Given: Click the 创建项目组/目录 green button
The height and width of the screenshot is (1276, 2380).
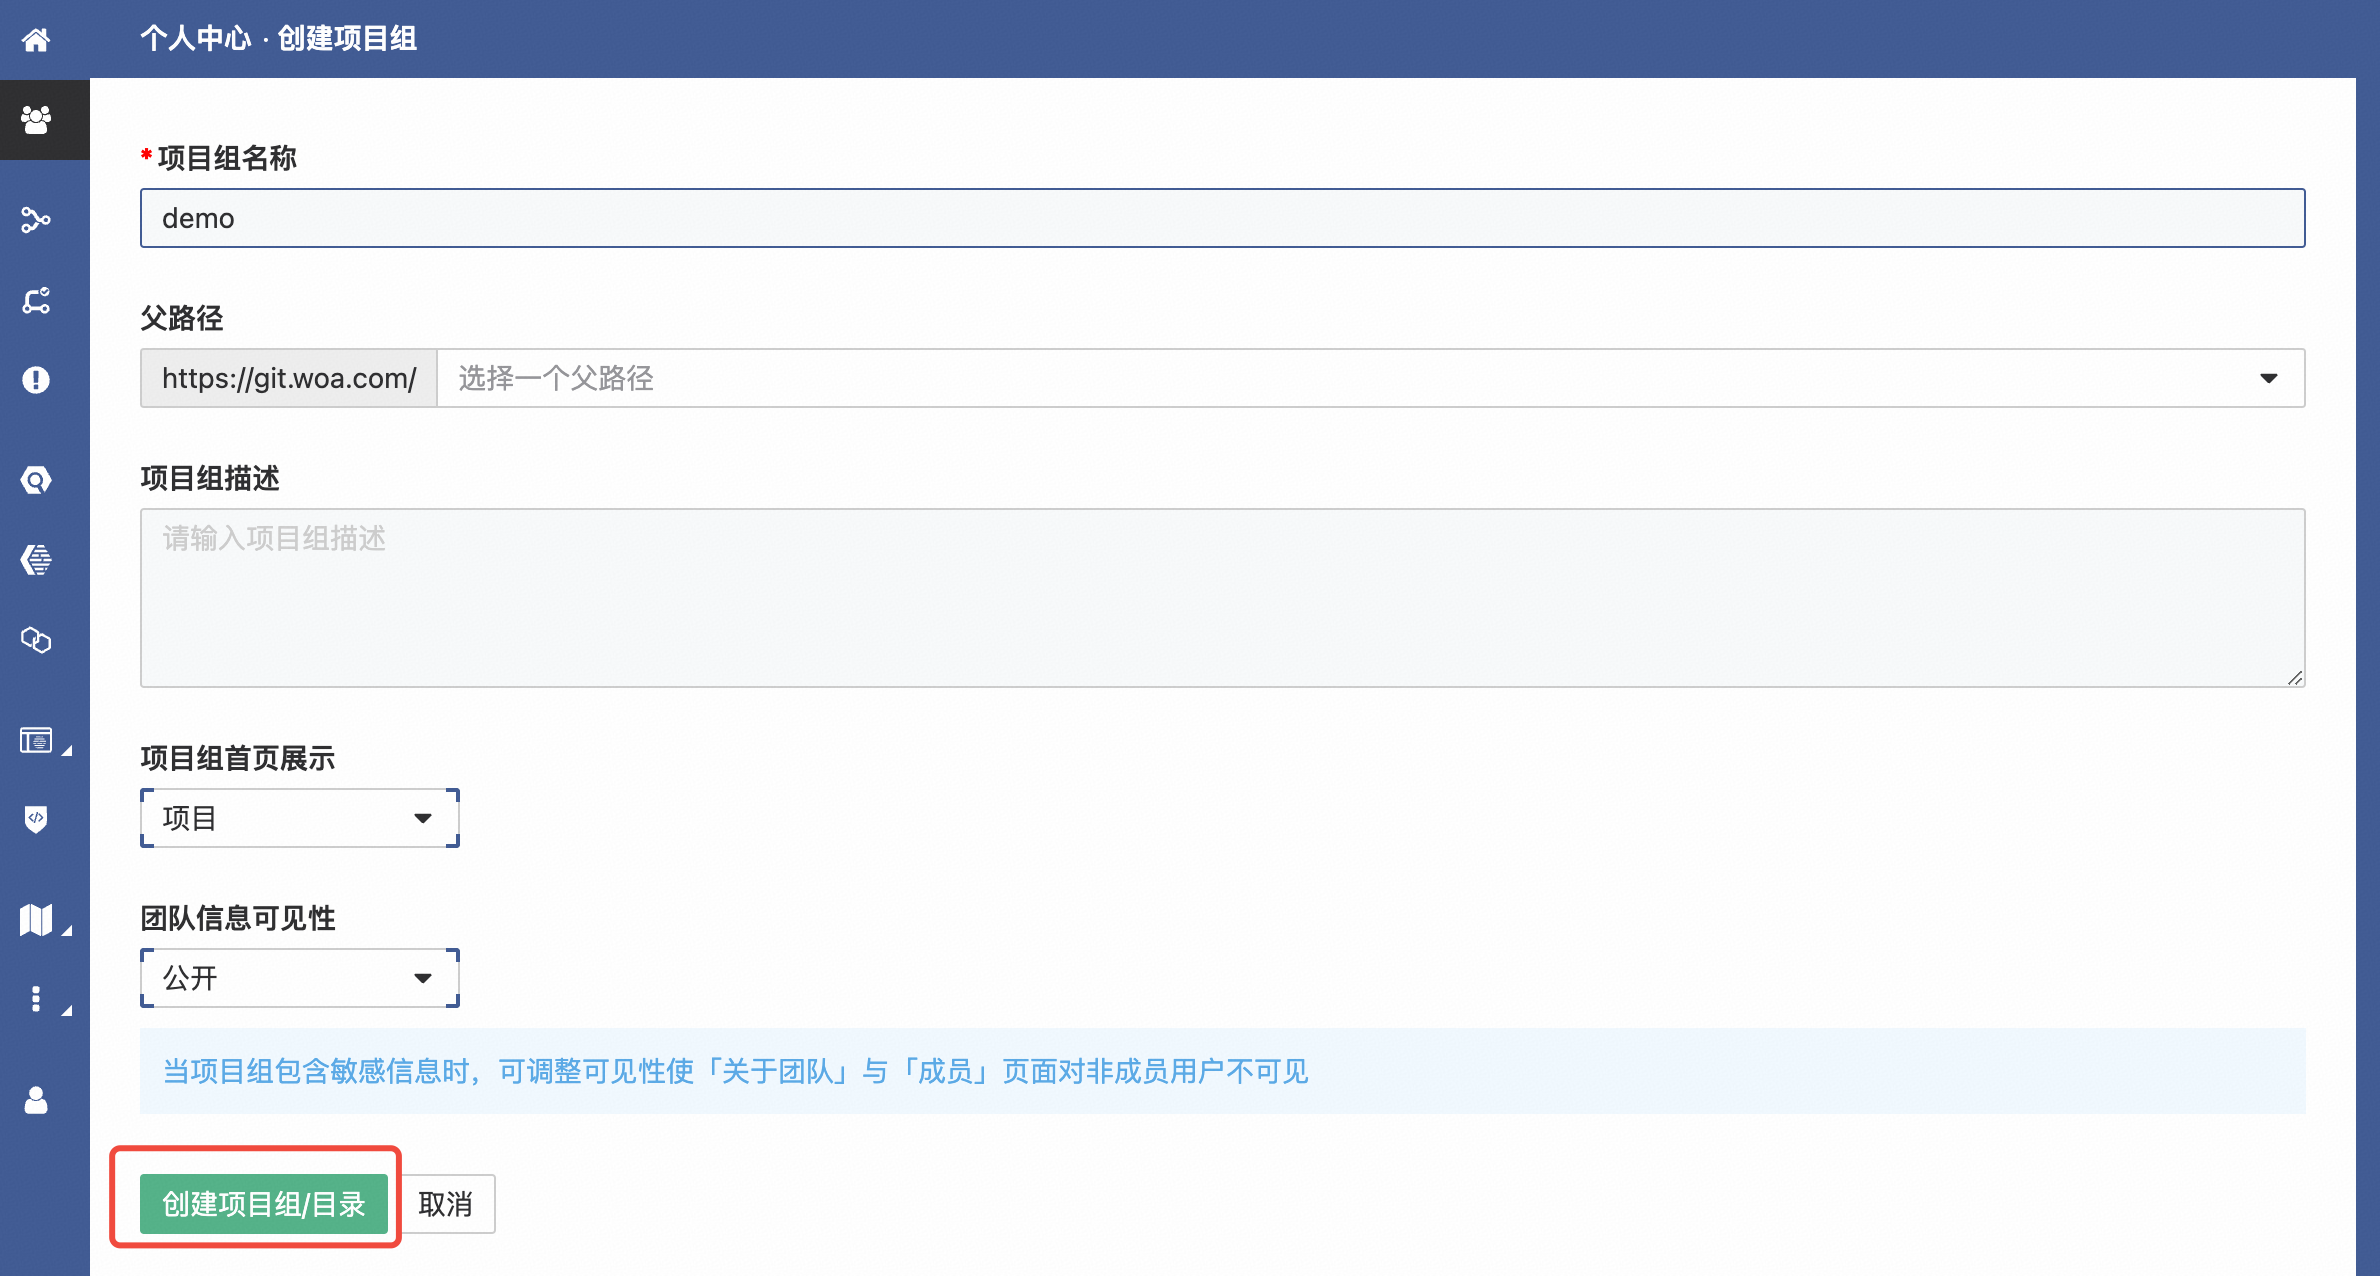Looking at the screenshot, I should pyautogui.click(x=263, y=1204).
